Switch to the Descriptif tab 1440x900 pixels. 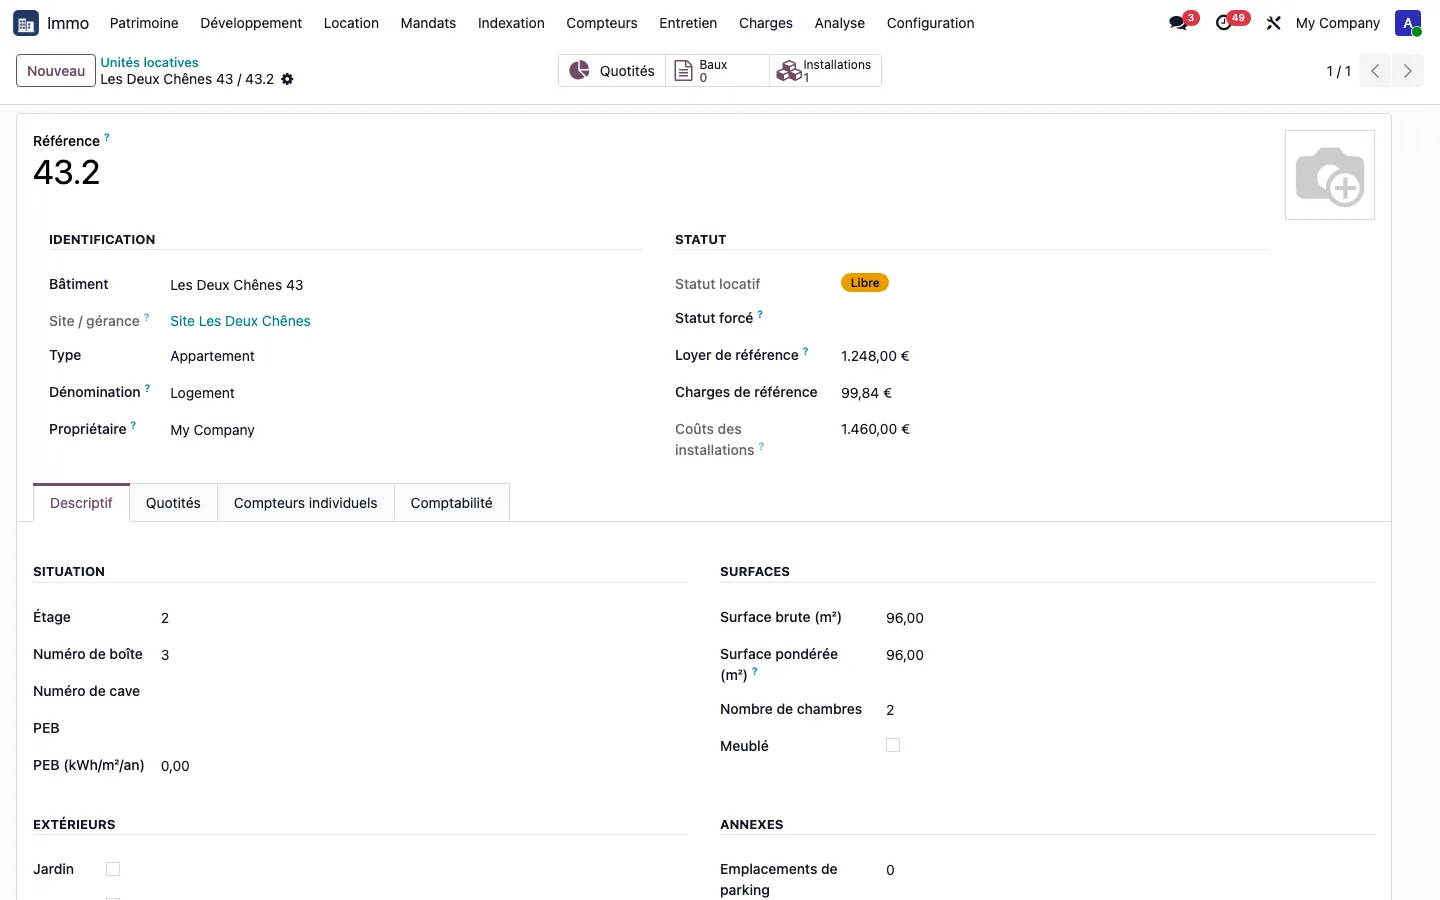(x=81, y=503)
